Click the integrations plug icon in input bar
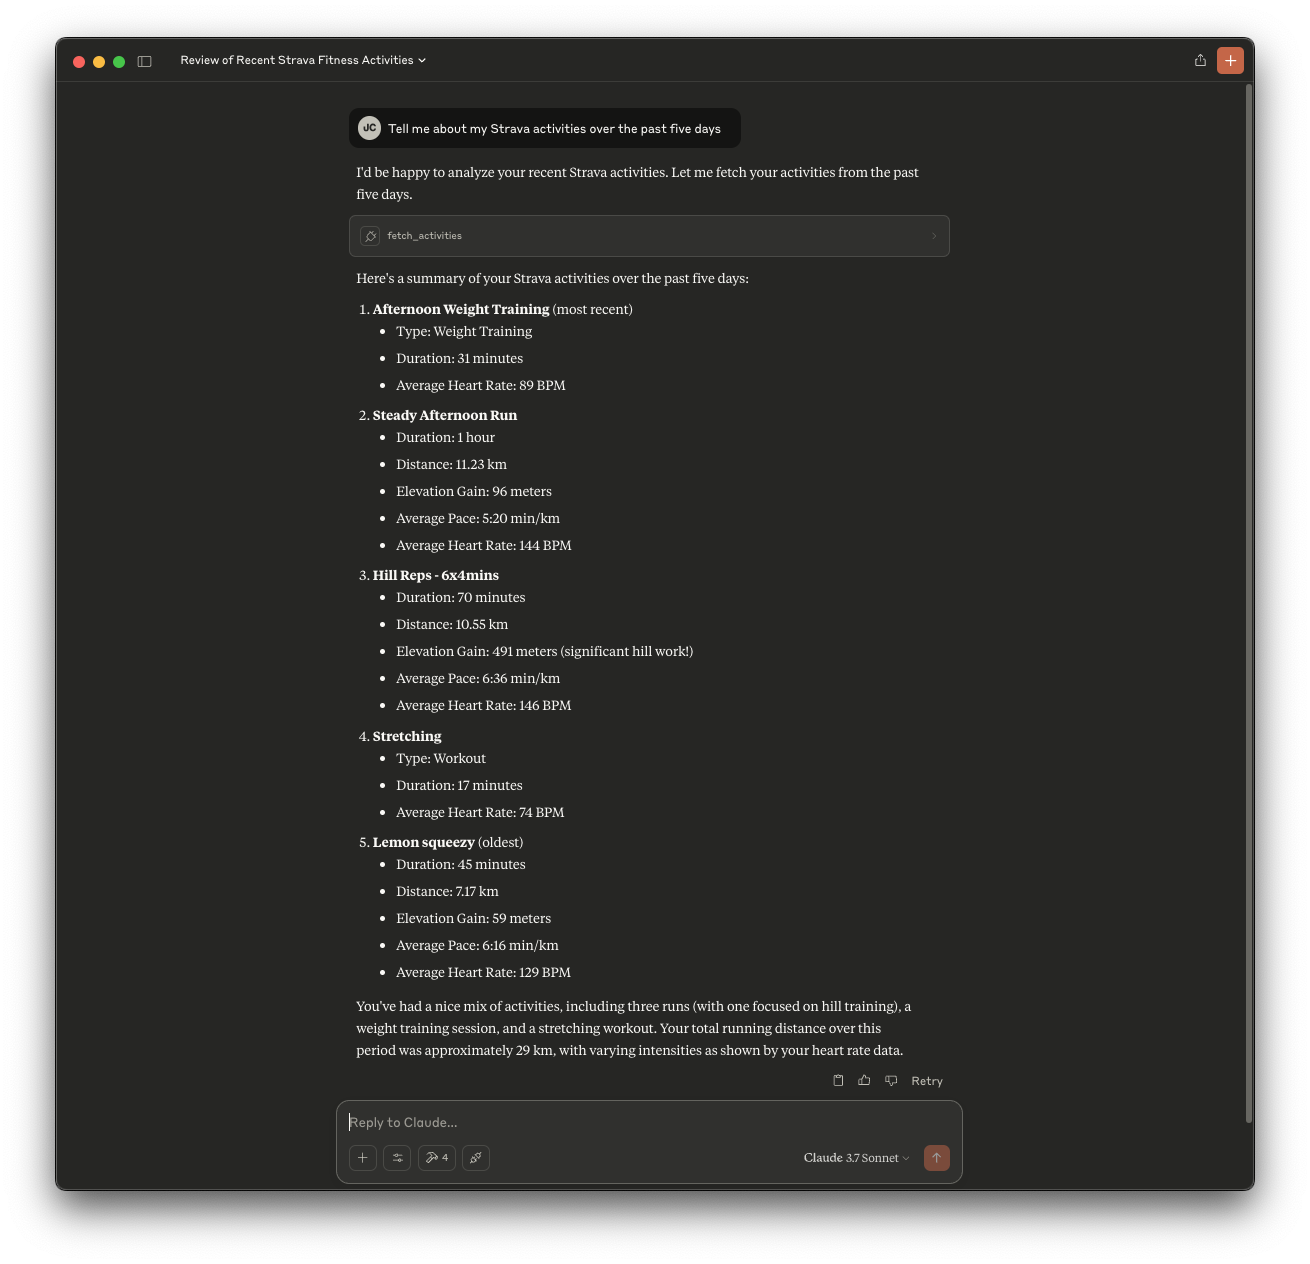The image size is (1310, 1264). pyautogui.click(x=476, y=1158)
